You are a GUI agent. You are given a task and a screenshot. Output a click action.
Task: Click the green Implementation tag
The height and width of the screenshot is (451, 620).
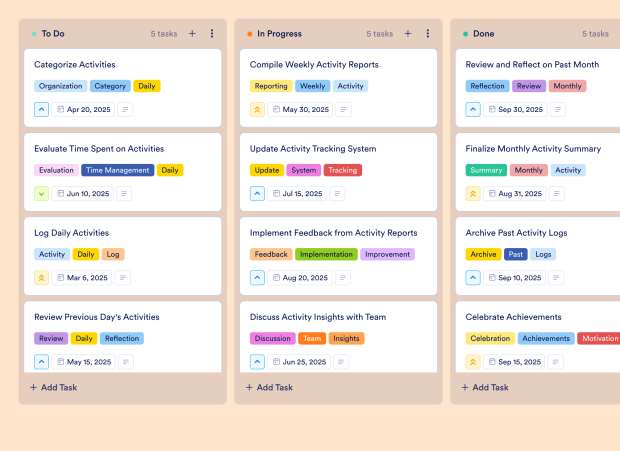point(326,254)
